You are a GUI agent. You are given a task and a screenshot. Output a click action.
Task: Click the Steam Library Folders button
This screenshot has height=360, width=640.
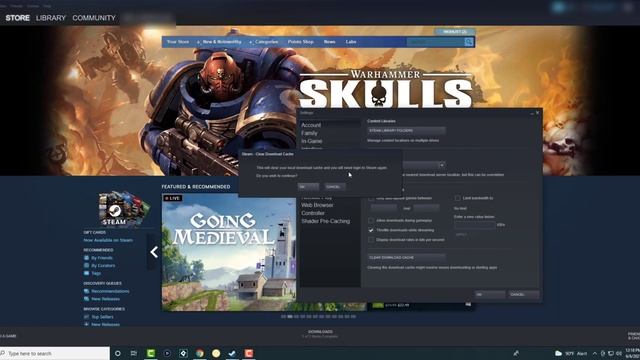pyautogui.click(x=406, y=131)
